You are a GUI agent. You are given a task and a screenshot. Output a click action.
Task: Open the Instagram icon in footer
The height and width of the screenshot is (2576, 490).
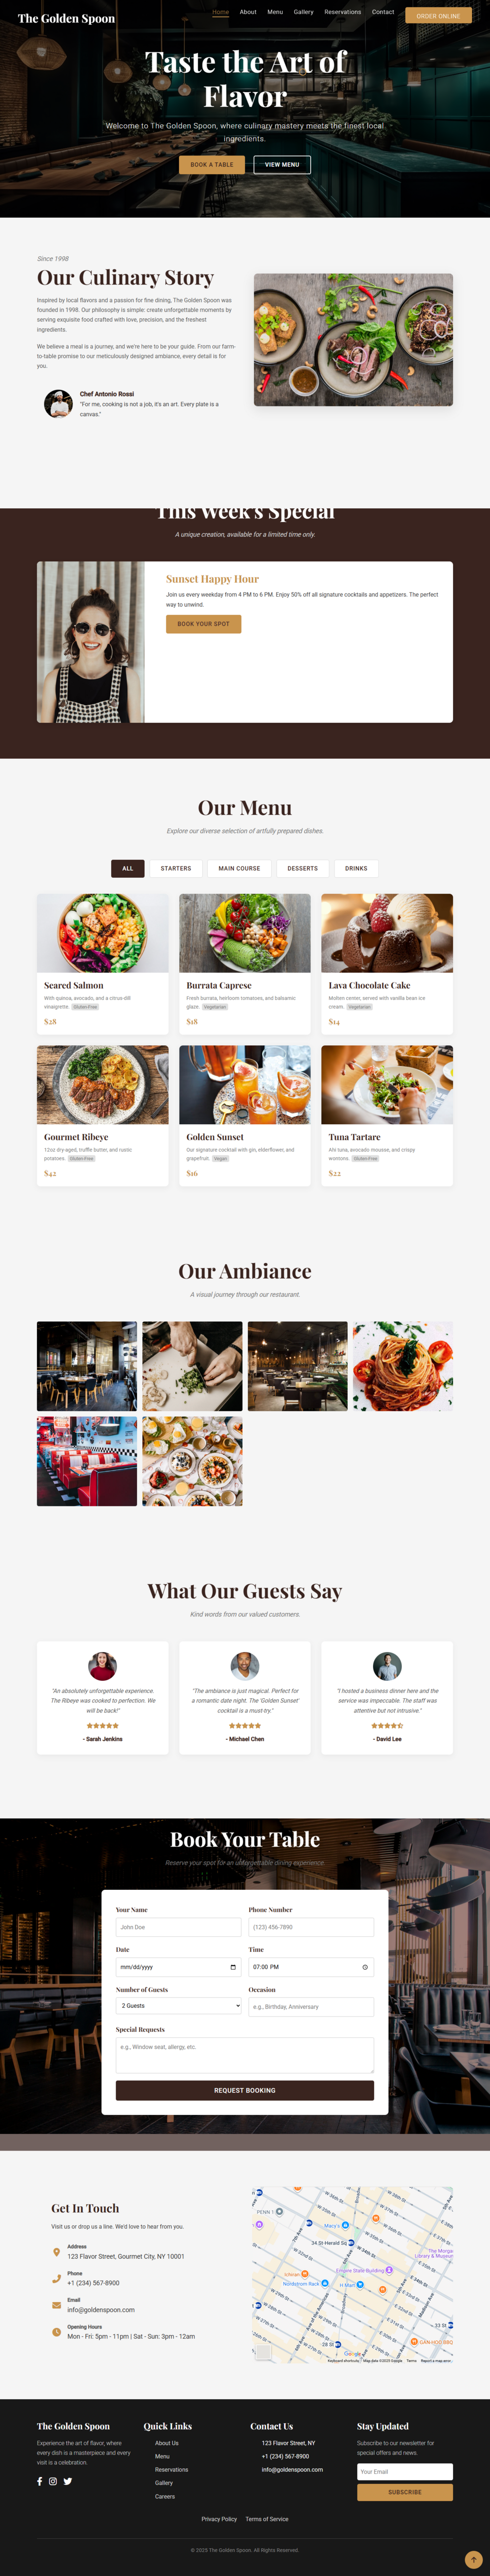click(x=53, y=2480)
